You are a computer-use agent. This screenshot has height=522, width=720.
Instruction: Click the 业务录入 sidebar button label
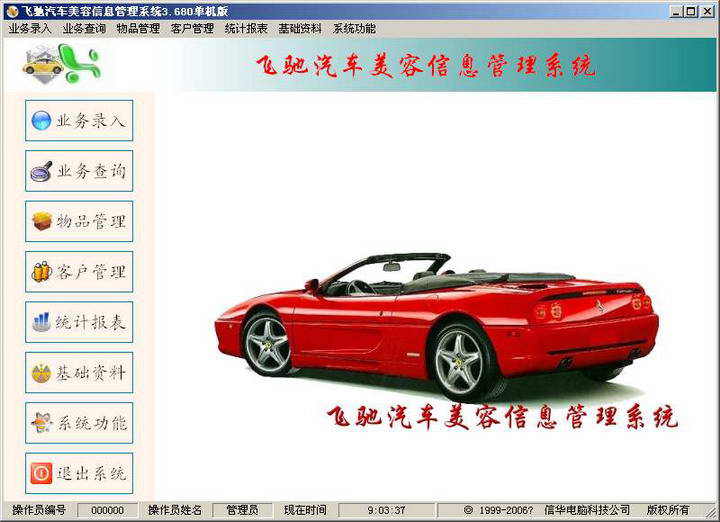[90, 121]
